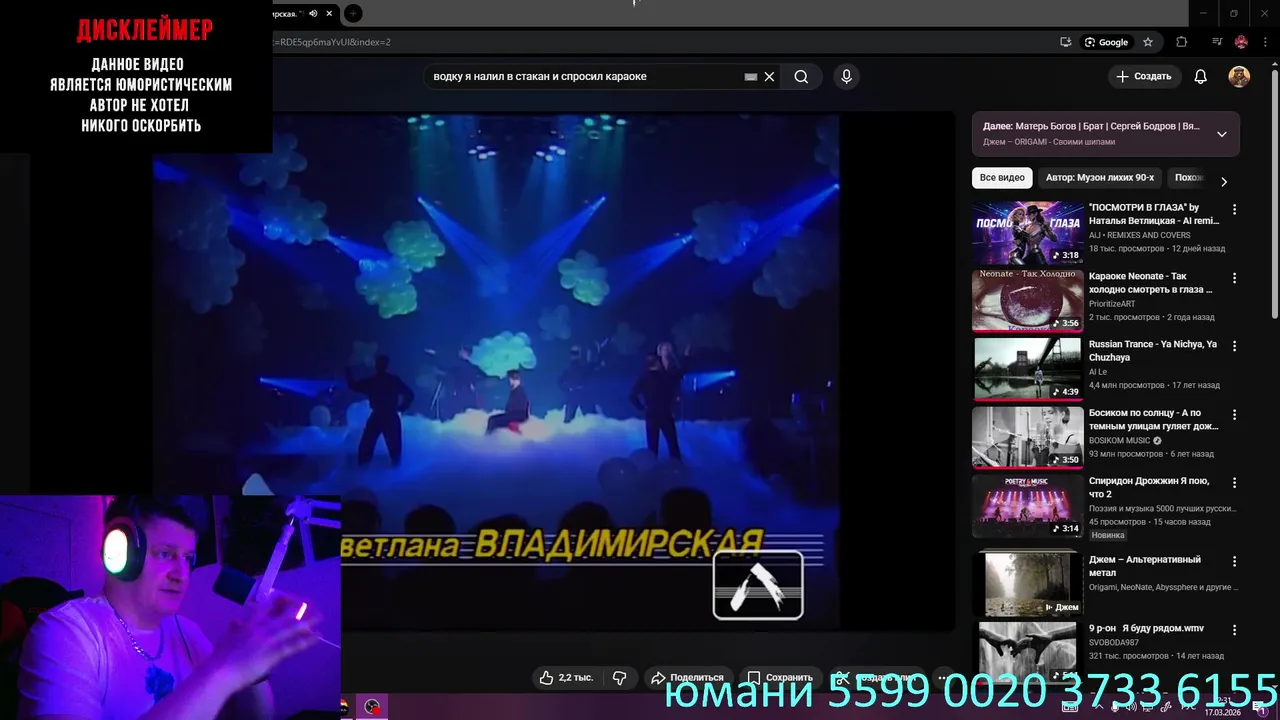Show more filter chips with right arrow

1223,181
